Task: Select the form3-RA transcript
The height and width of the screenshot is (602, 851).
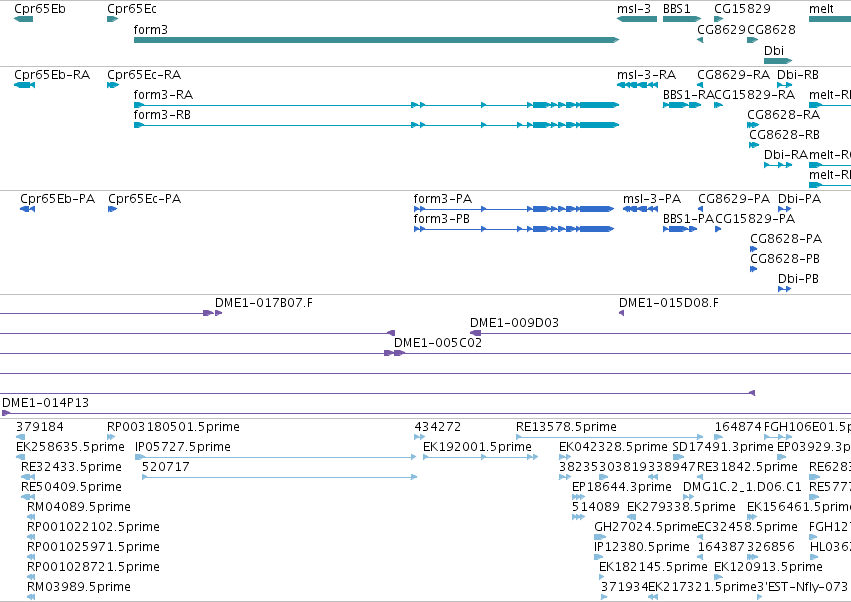Action: coord(376,105)
